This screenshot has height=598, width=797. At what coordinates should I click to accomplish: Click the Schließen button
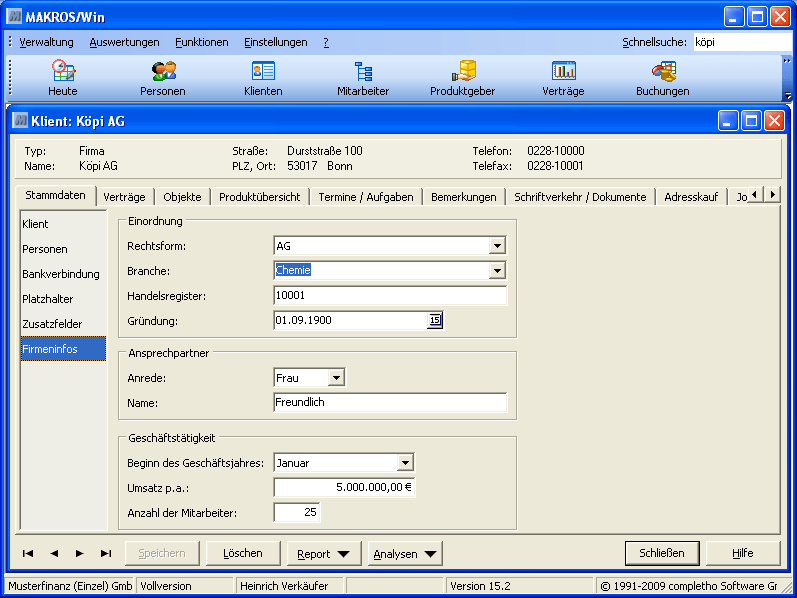point(662,553)
